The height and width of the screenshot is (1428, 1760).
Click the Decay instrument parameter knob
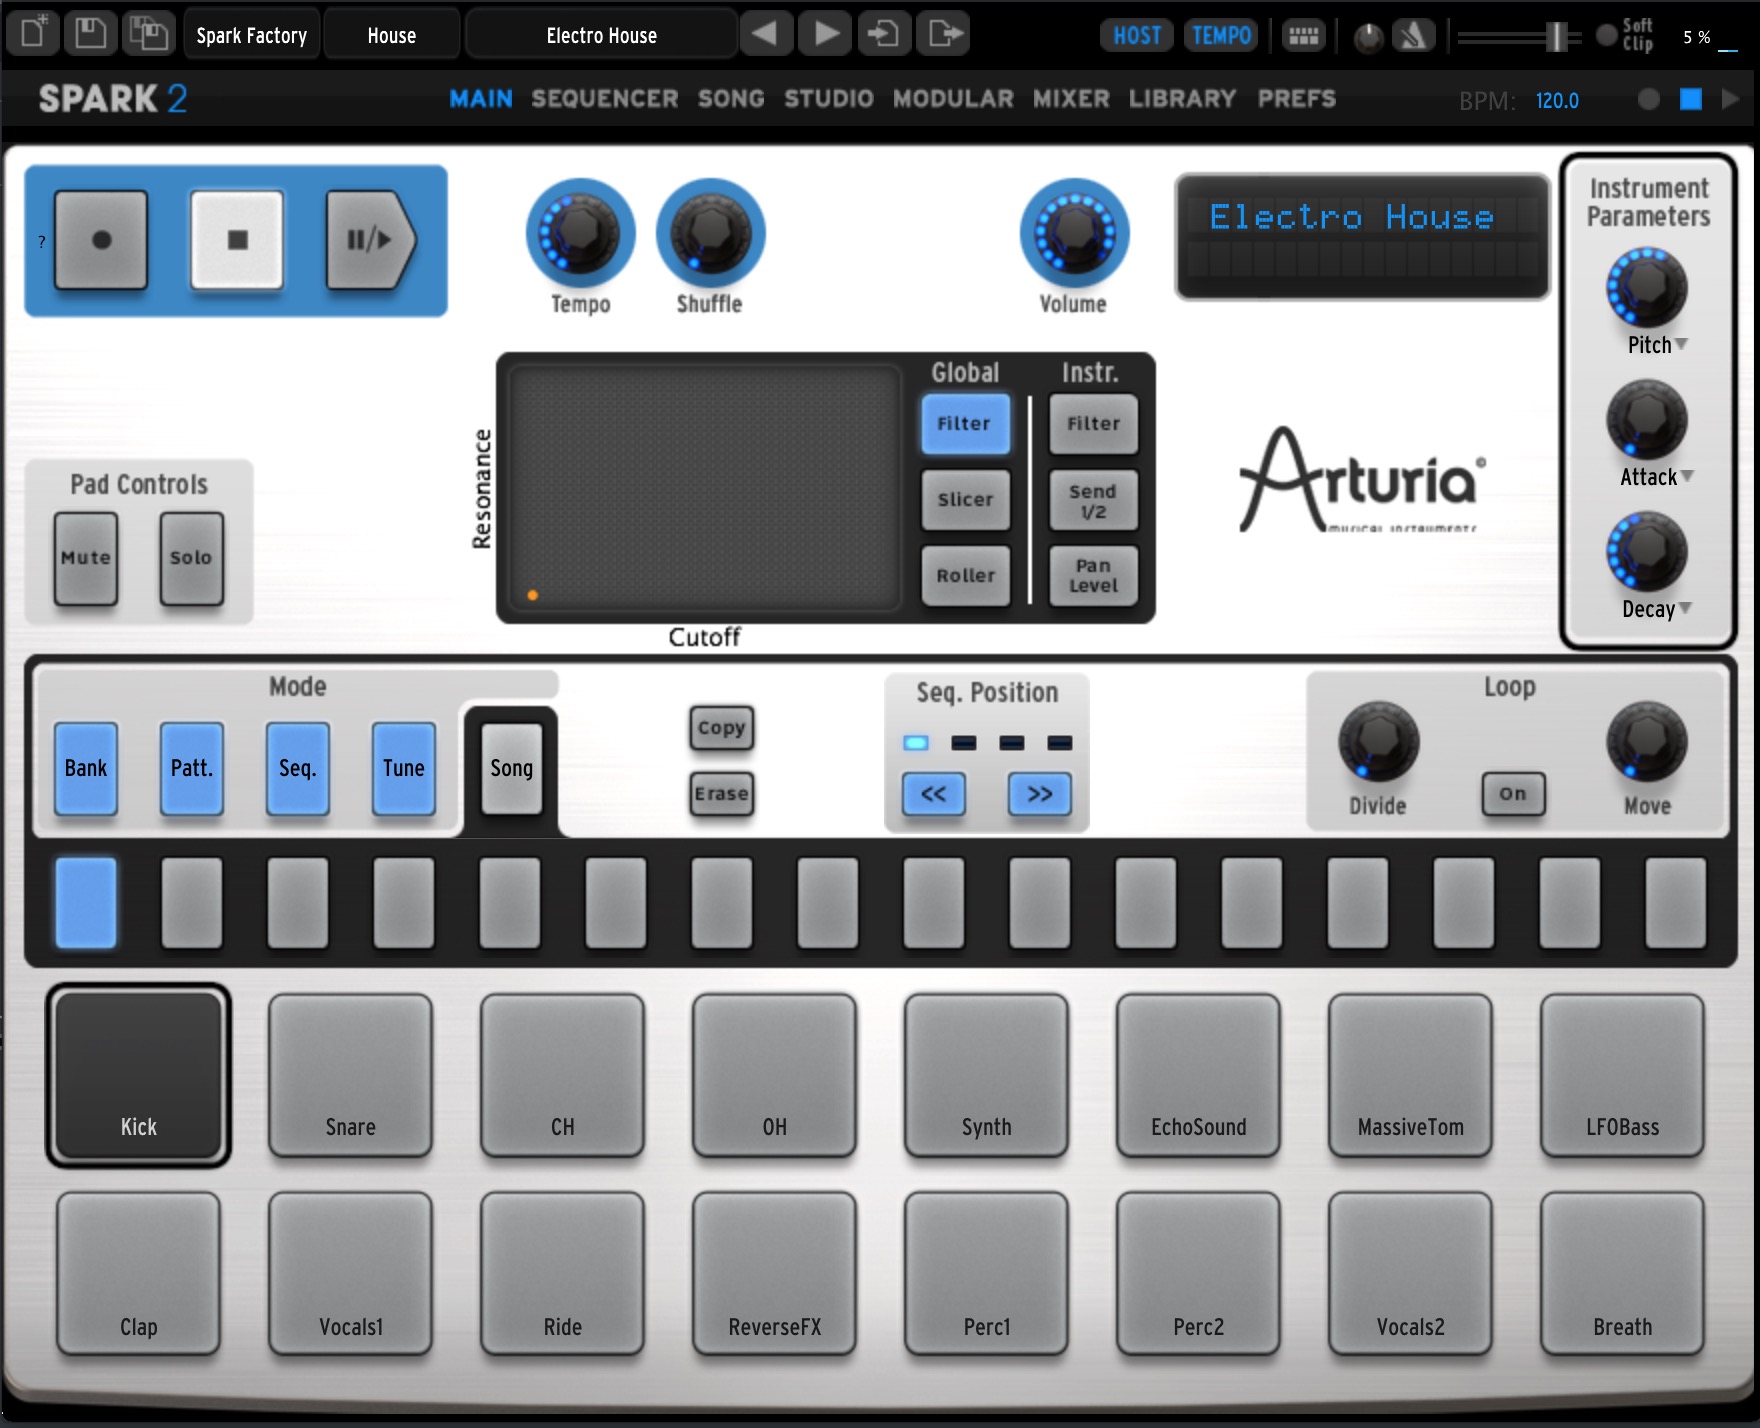[1646, 552]
